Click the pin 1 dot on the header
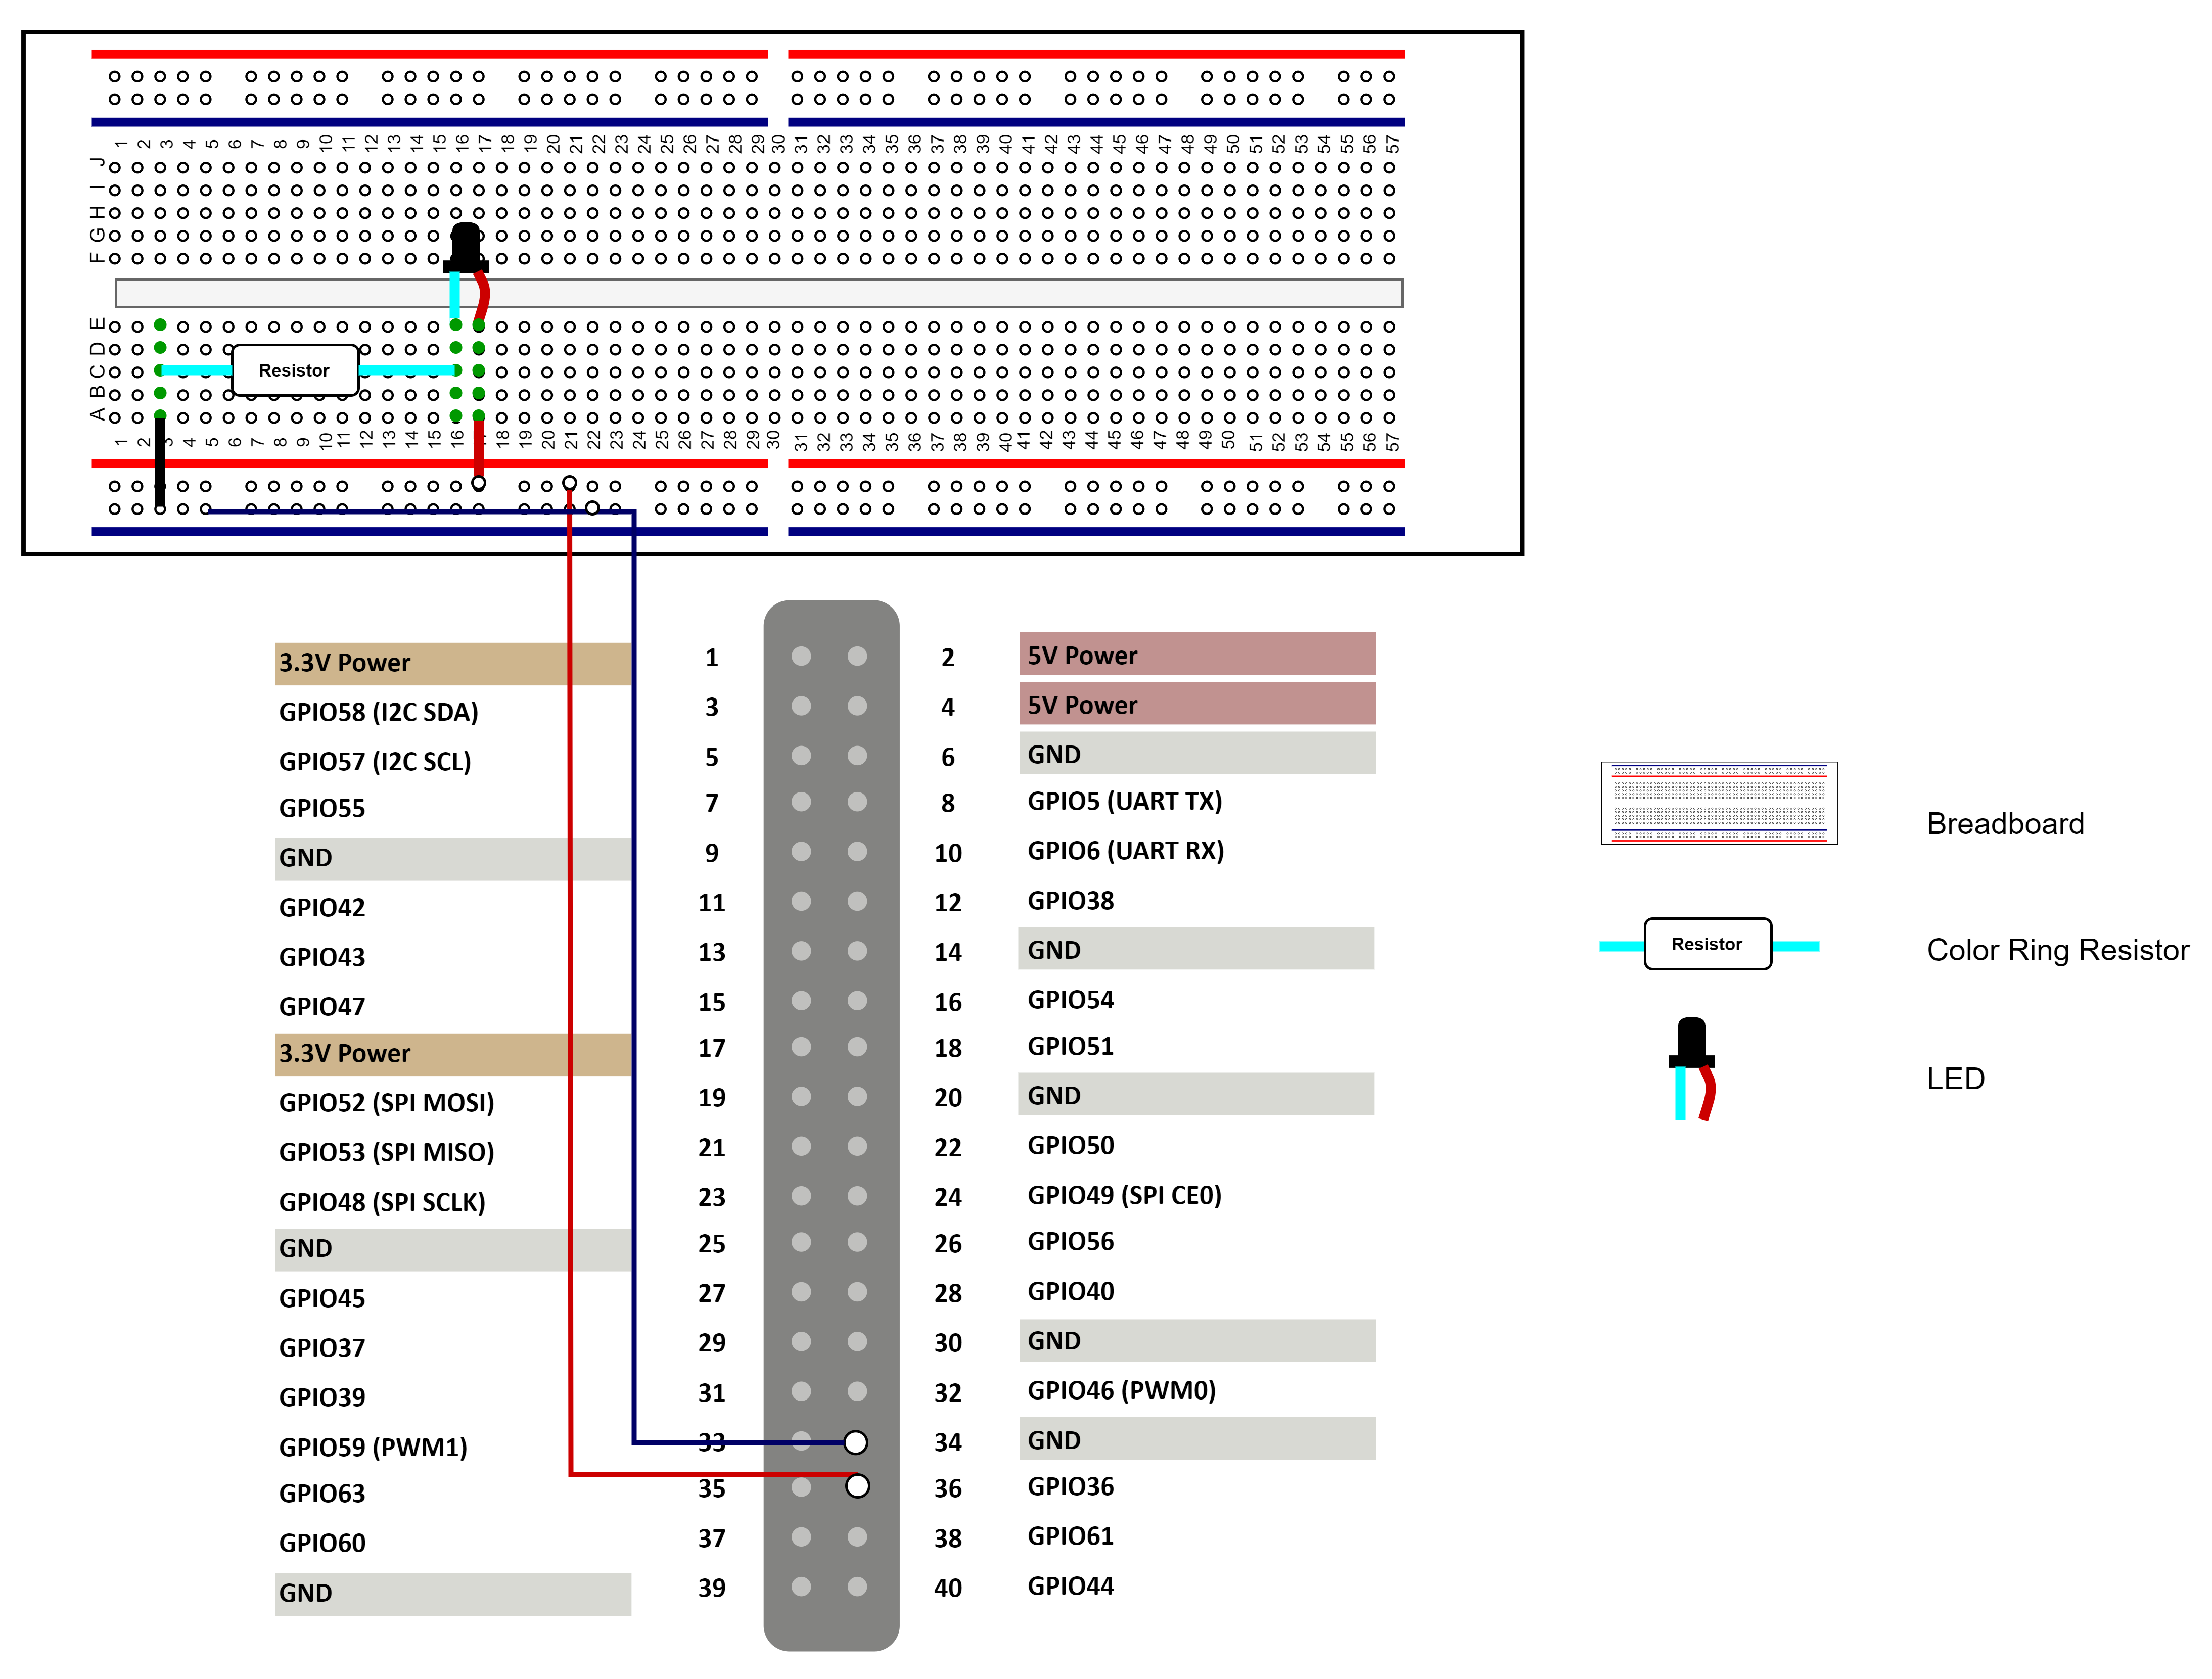Image resolution: width=2212 pixels, height=1679 pixels. (x=801, y=656)
